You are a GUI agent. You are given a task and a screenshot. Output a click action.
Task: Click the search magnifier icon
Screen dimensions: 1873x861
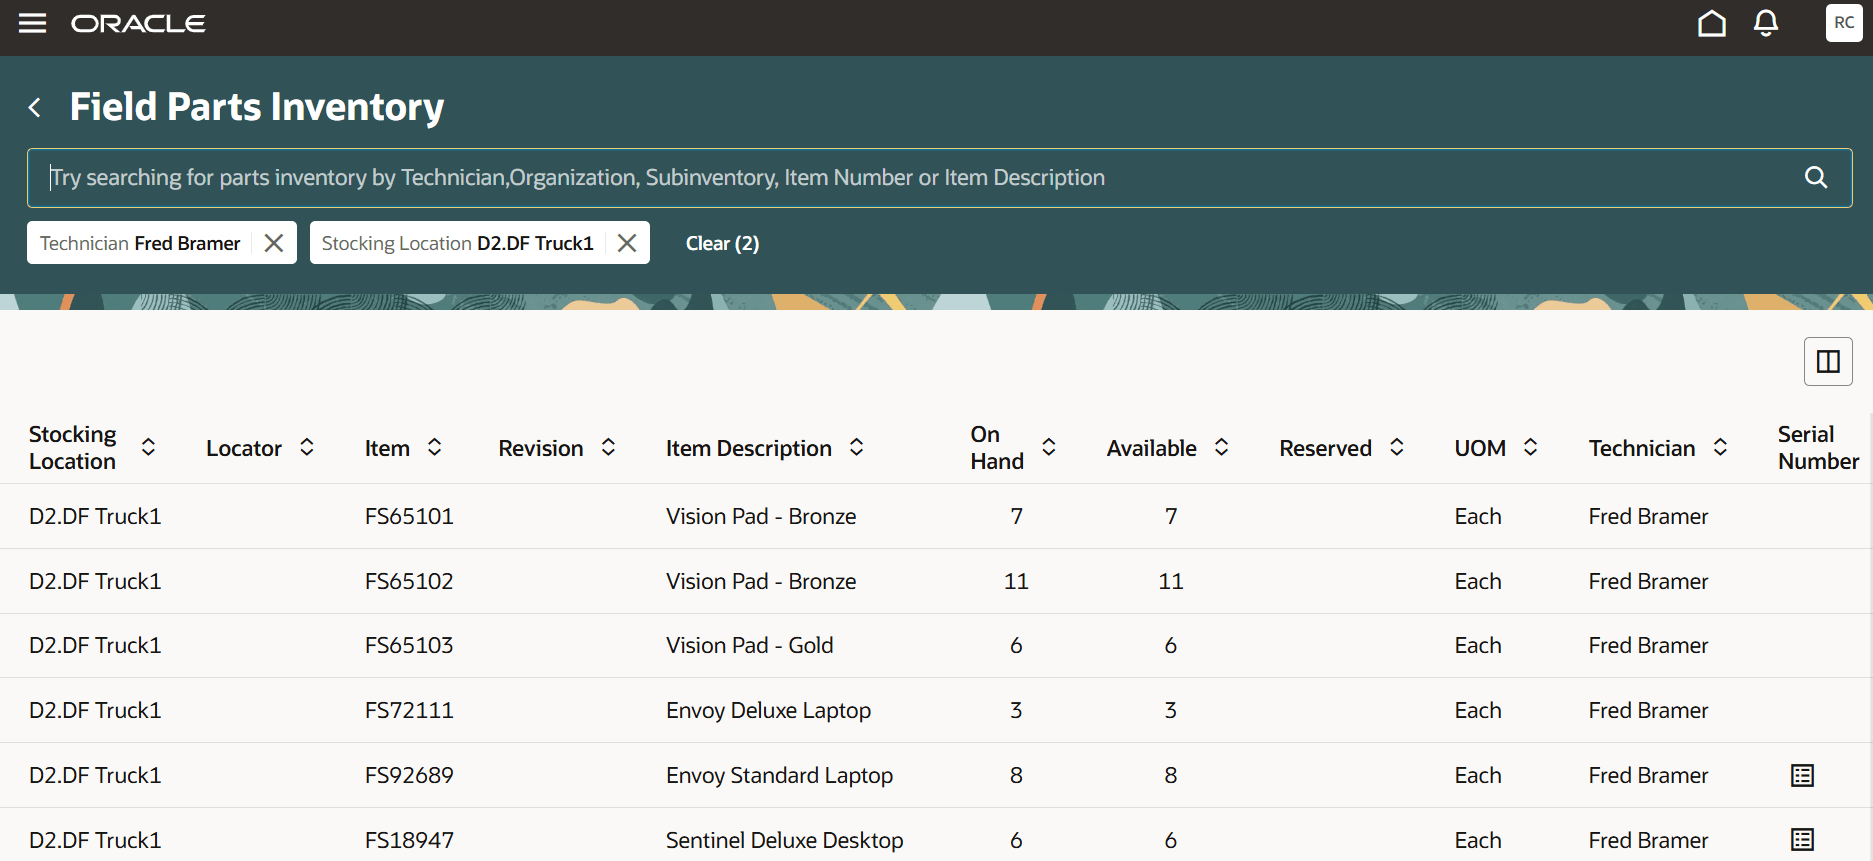(x=1816, y=177)
